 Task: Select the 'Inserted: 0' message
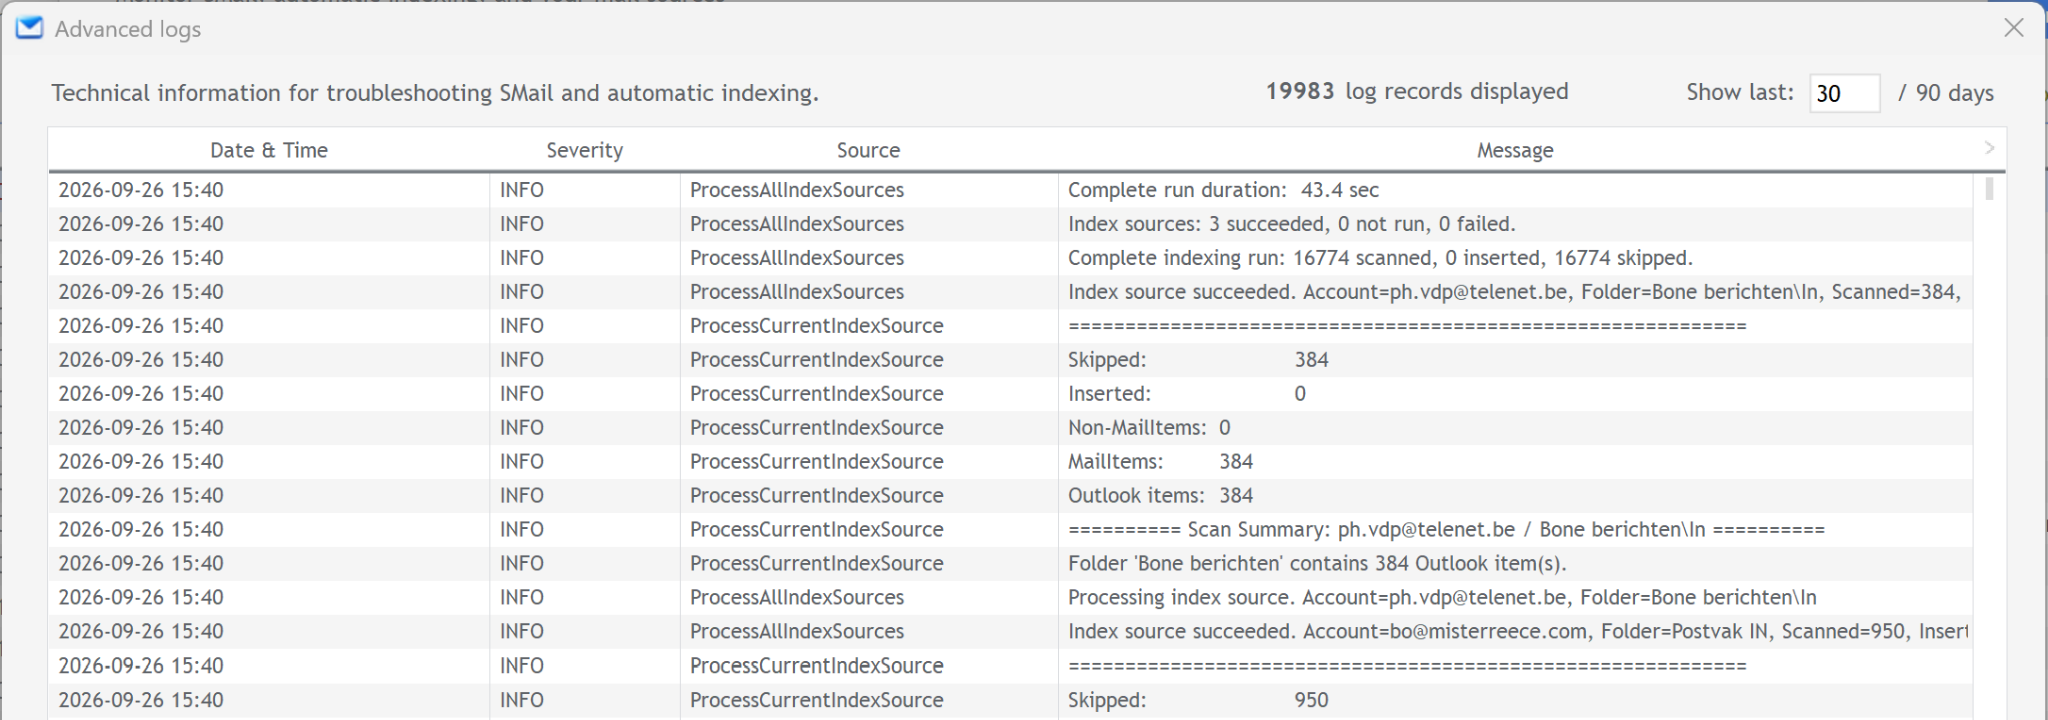click(x=1187, y=394)
